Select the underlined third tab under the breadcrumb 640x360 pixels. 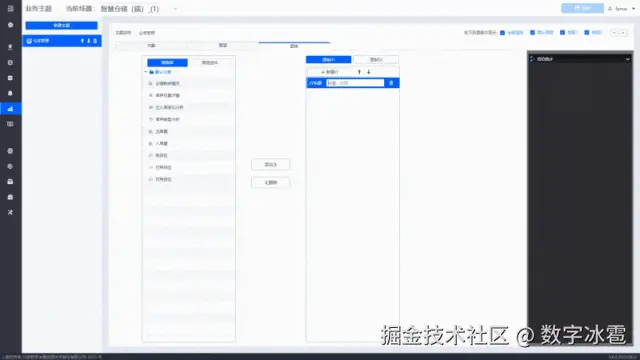coord(294,46)
